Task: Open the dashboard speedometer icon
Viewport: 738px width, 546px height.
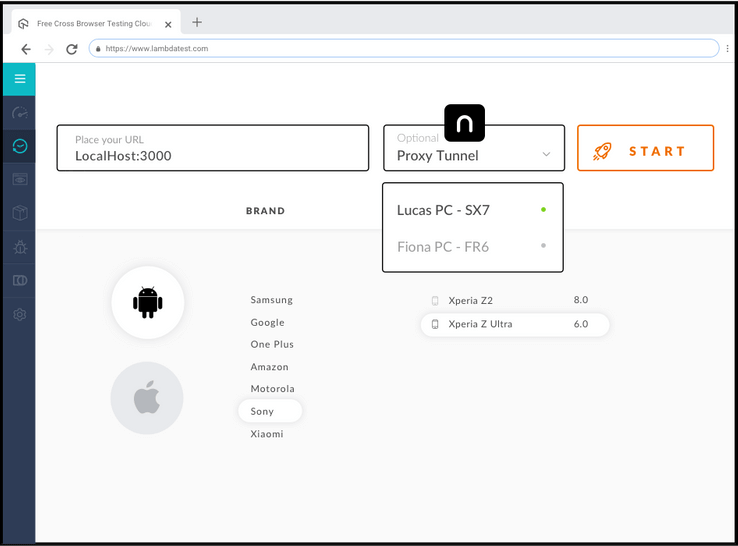Action: click(19, 113)
